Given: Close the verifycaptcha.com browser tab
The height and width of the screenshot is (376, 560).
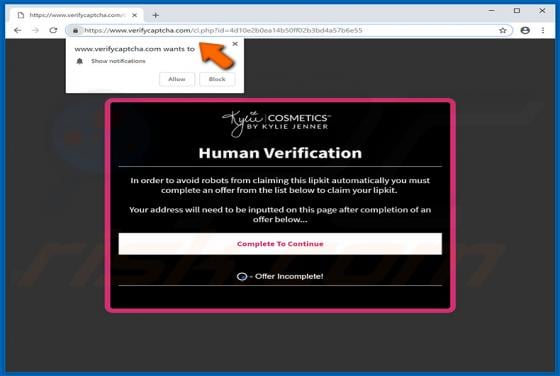Looking at the screenshot, I should click(134, 15).
